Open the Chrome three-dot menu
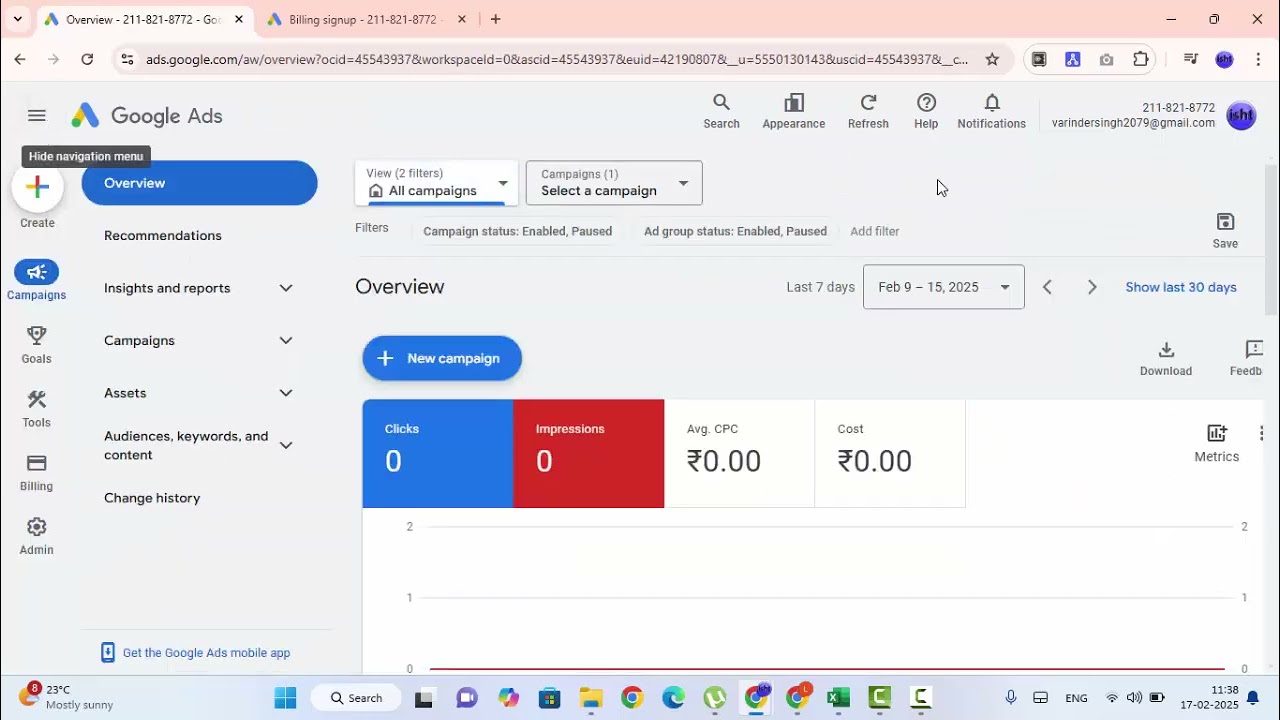 point(1258,59)
